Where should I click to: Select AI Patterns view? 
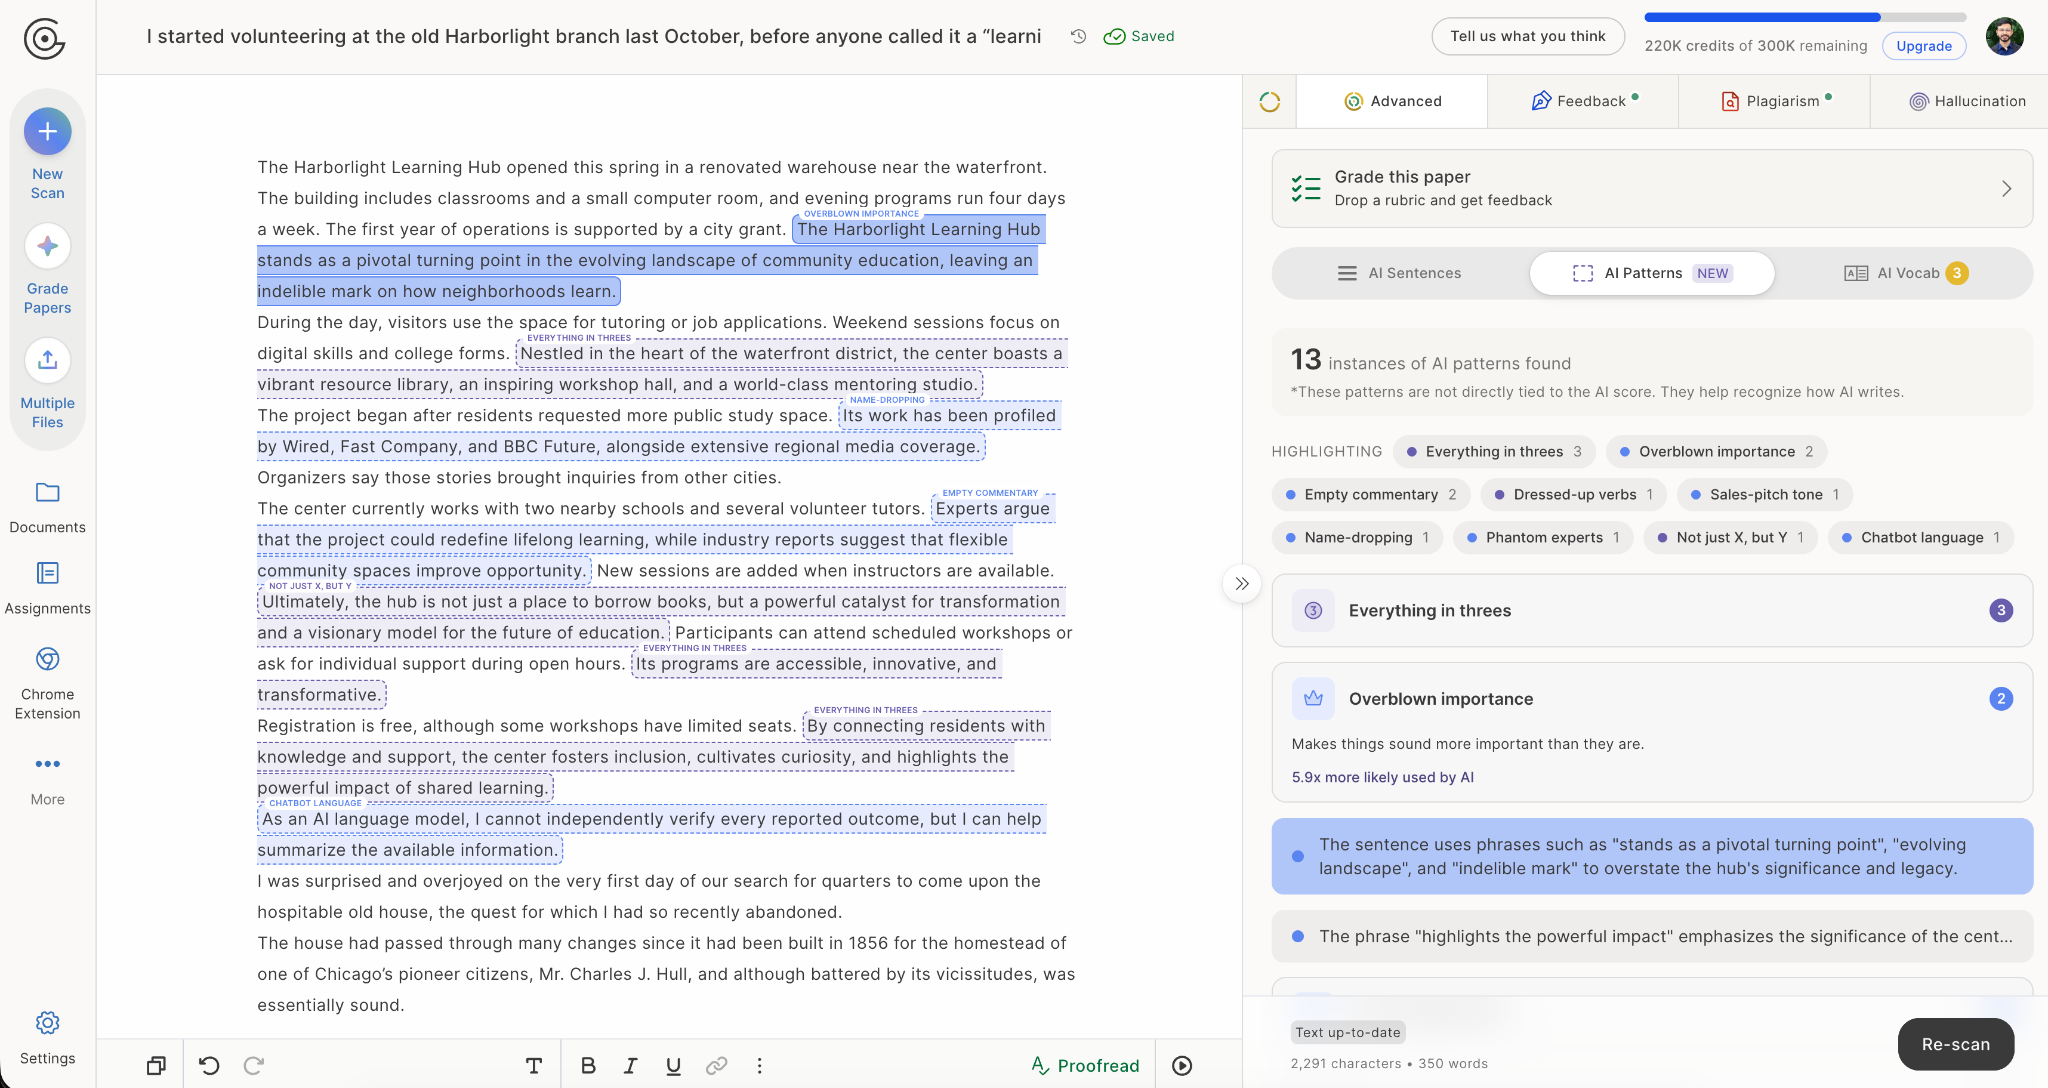point(1652,273)
